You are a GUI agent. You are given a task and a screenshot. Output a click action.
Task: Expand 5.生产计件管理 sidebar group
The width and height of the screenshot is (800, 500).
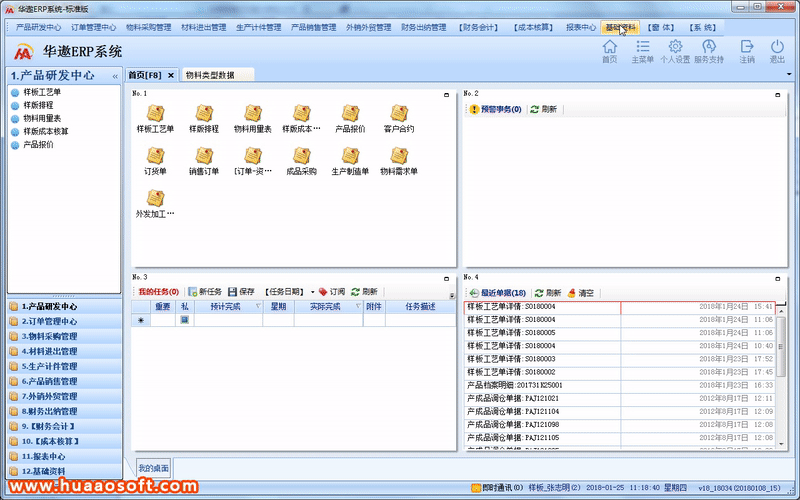click(x=64, y=366)
